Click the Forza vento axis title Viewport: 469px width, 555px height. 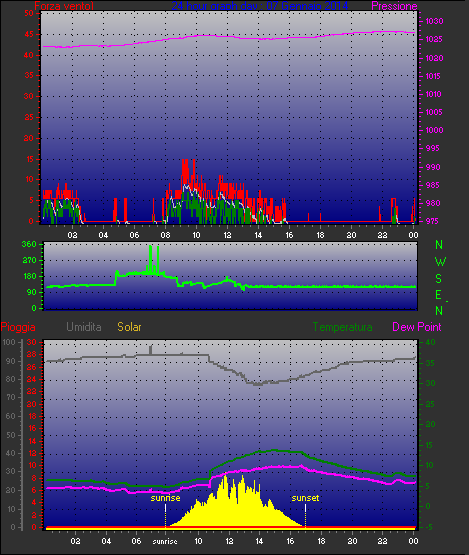click(64, 6)
